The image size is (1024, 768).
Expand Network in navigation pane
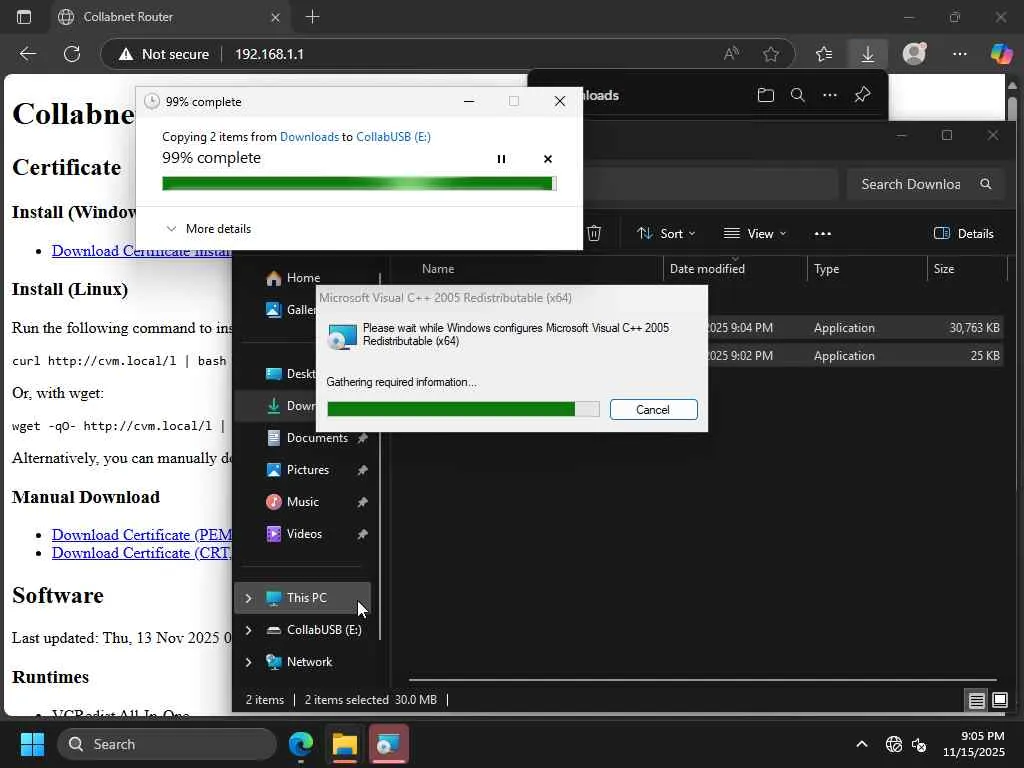click(248, 662)
